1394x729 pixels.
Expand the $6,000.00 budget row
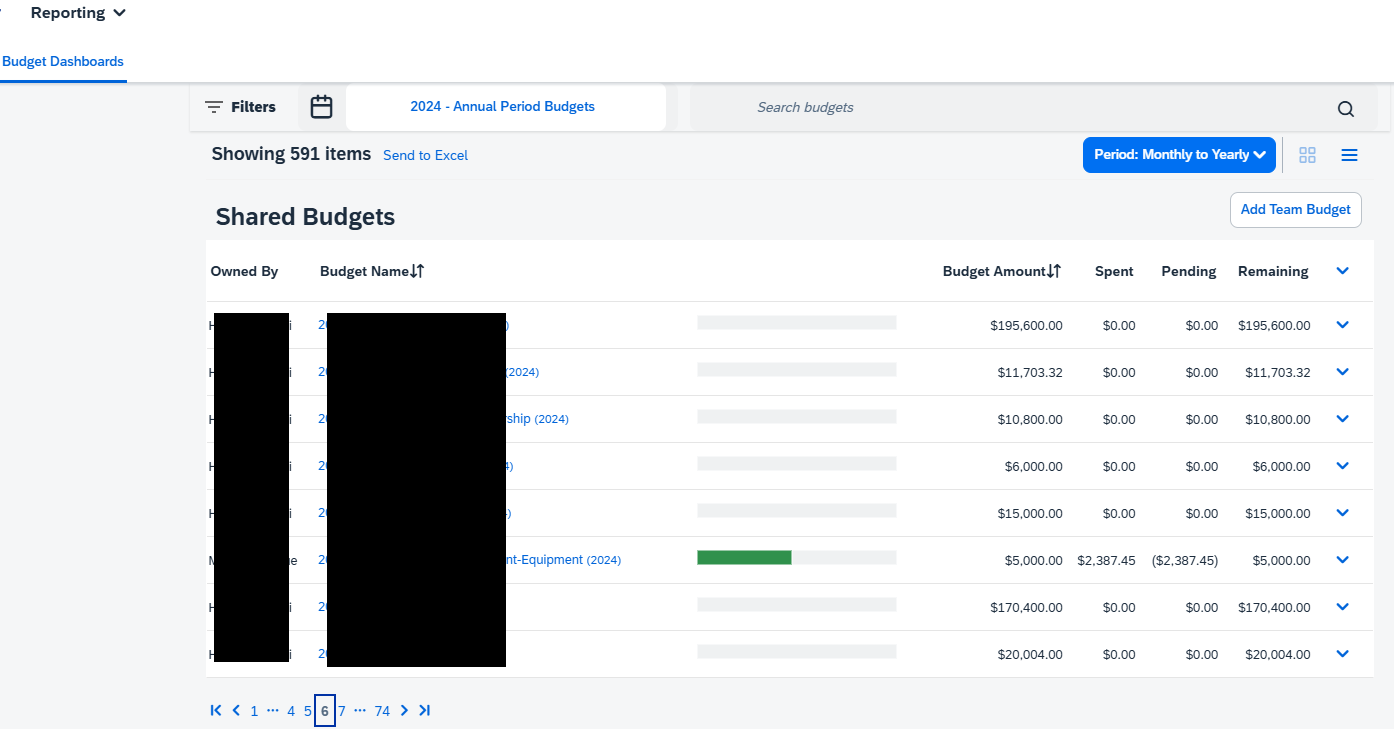point(1343,466)
